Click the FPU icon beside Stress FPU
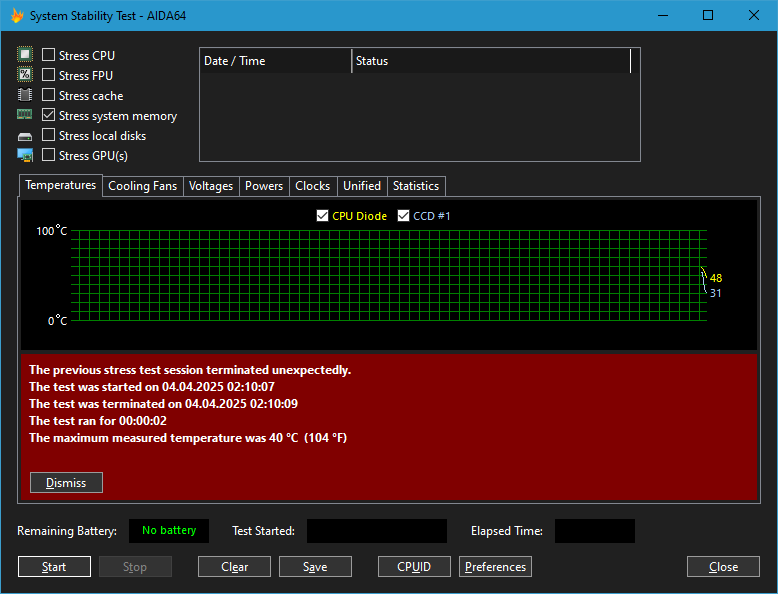 (25, 76)
